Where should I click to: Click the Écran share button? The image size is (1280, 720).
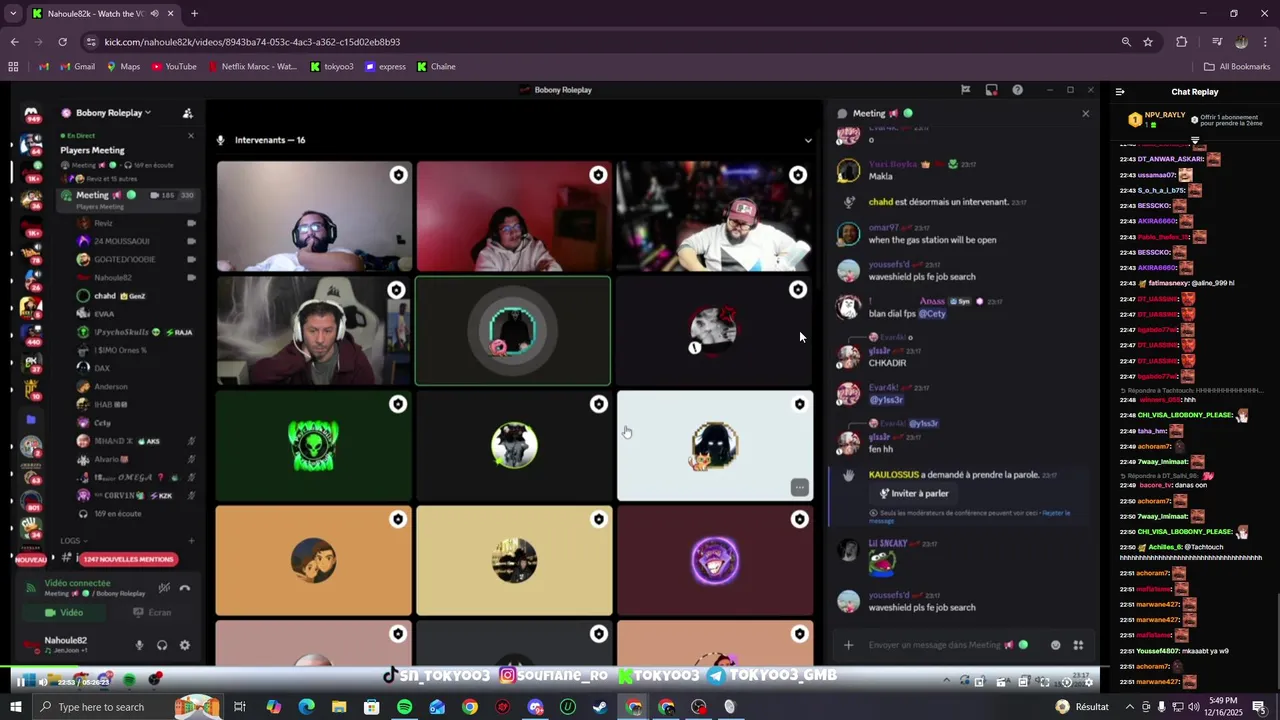point(152,613)
